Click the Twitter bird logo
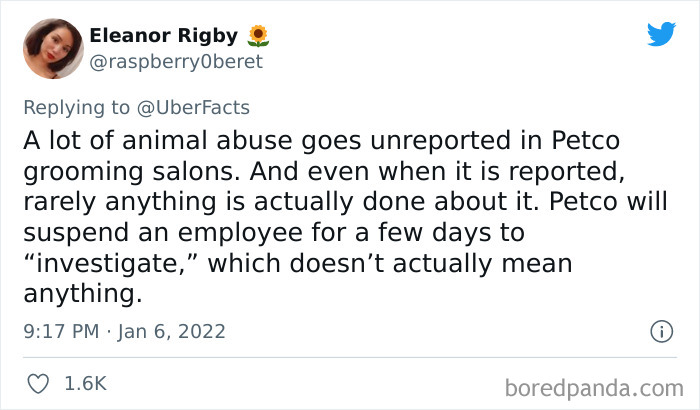Screen dimensions: 700x410 click(x=661, y=34)
